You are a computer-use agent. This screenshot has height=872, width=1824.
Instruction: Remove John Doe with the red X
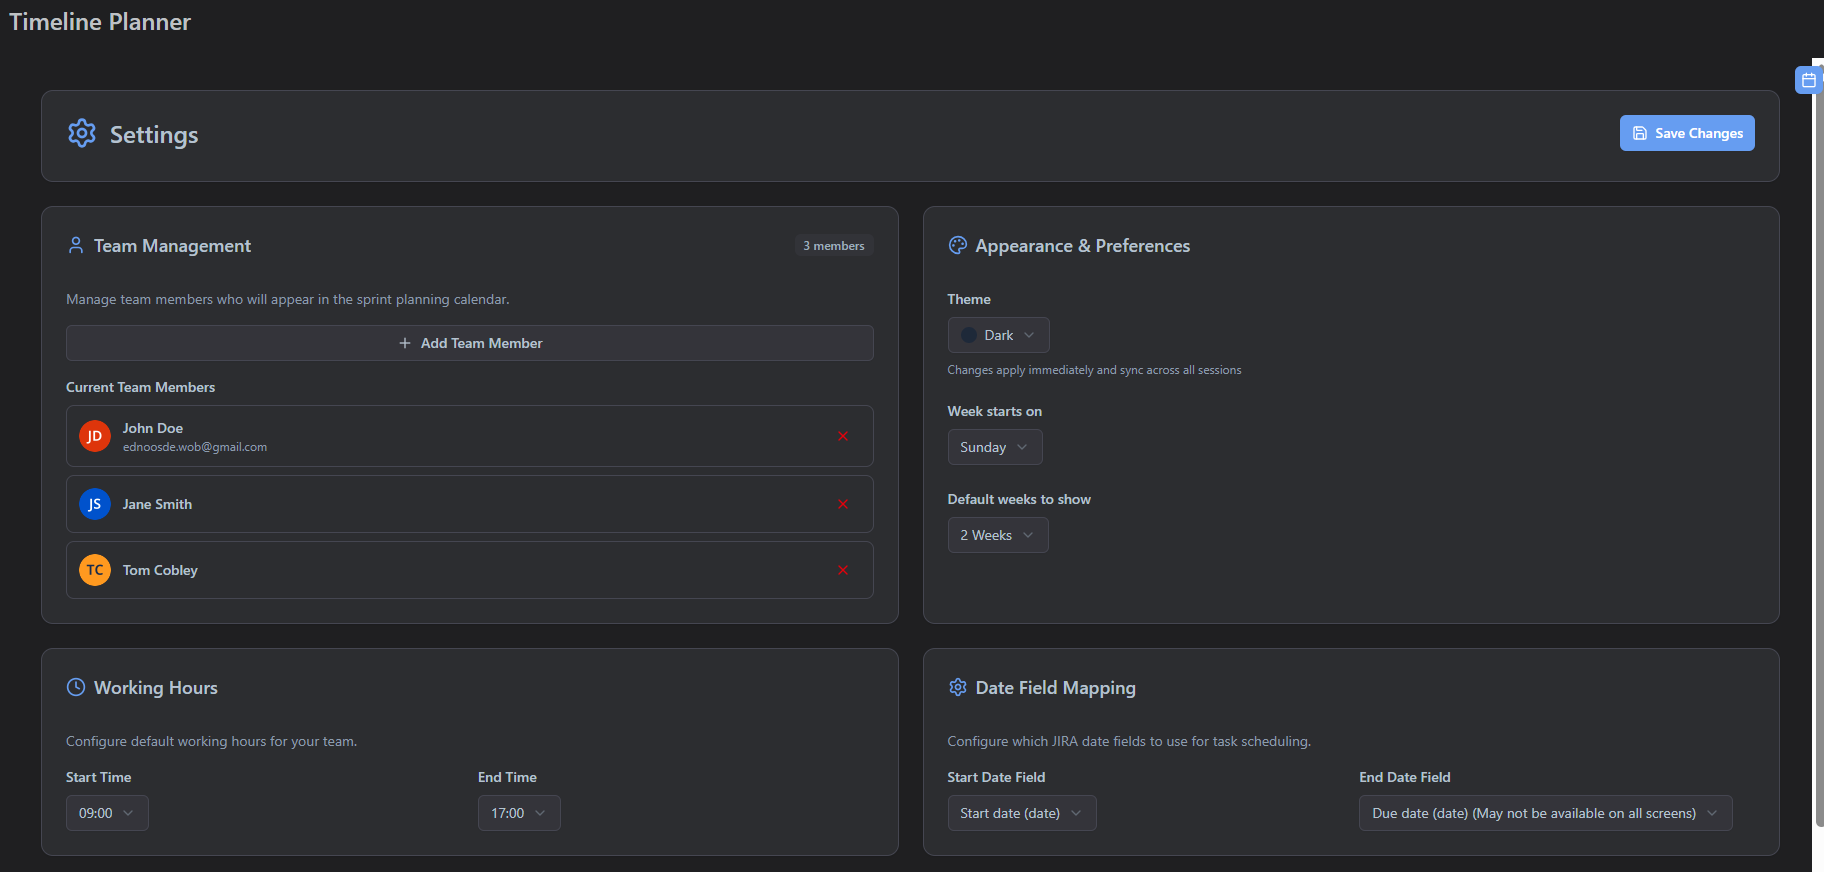[x=843, y=436]
